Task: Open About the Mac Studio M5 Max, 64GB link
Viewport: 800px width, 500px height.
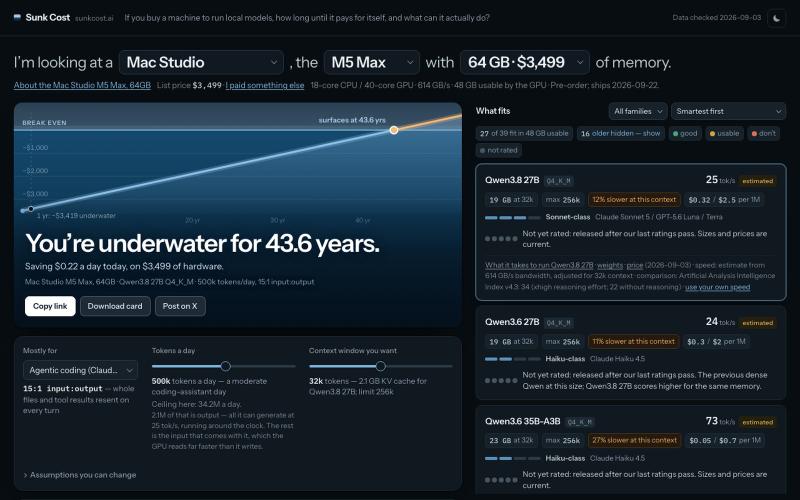Action: tap(82, 85)
